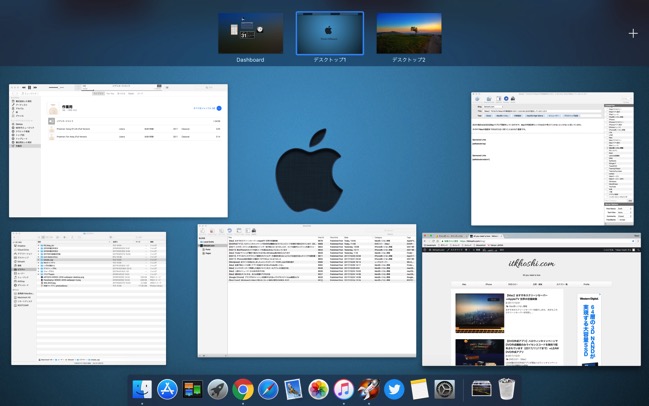The height and width of the screenshot is (406, 649).
Task: Open System Preferences gear icon
Action: [445, 389]
